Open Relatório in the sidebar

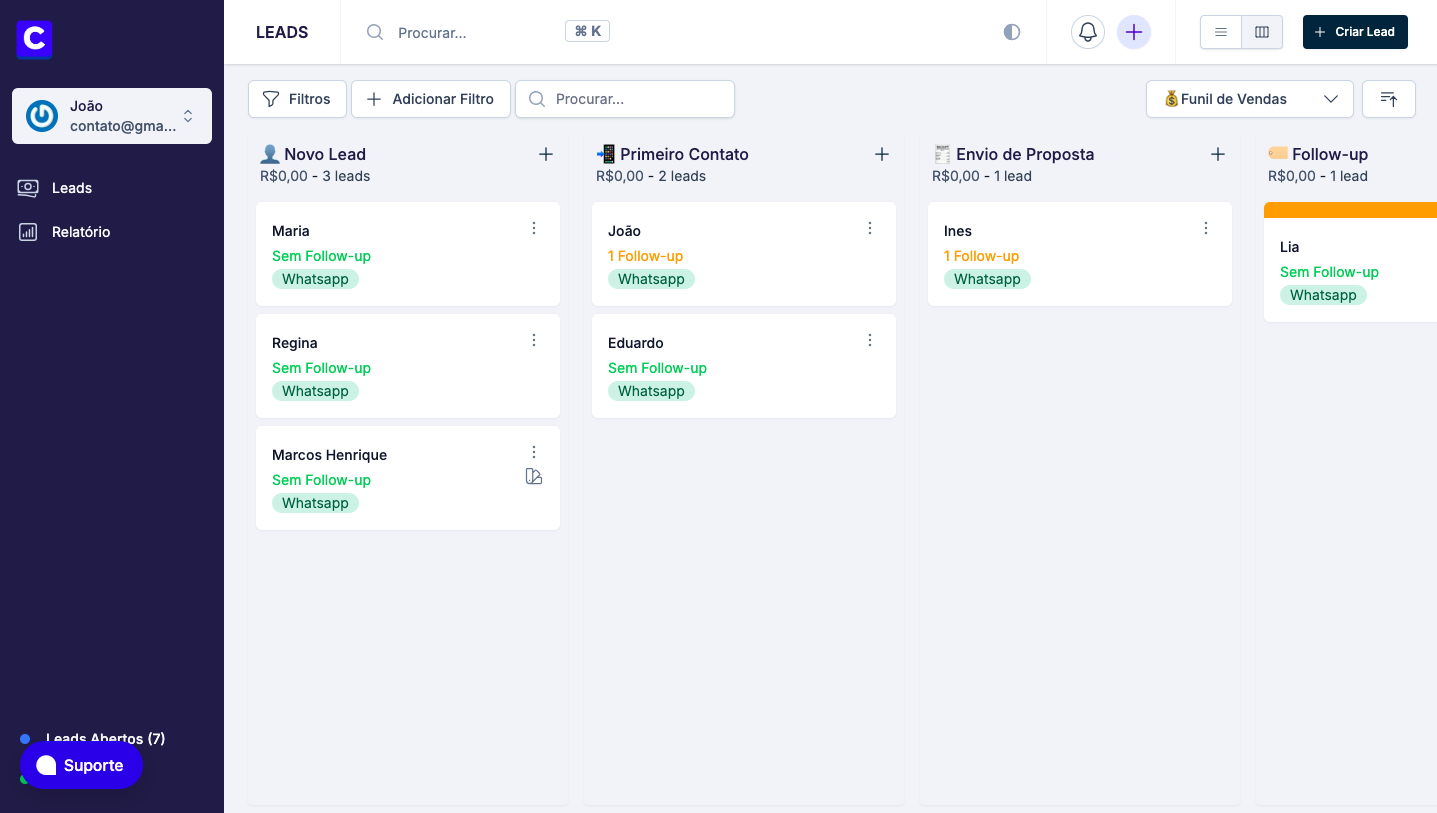pyautogui.click(x=80, y=232)
